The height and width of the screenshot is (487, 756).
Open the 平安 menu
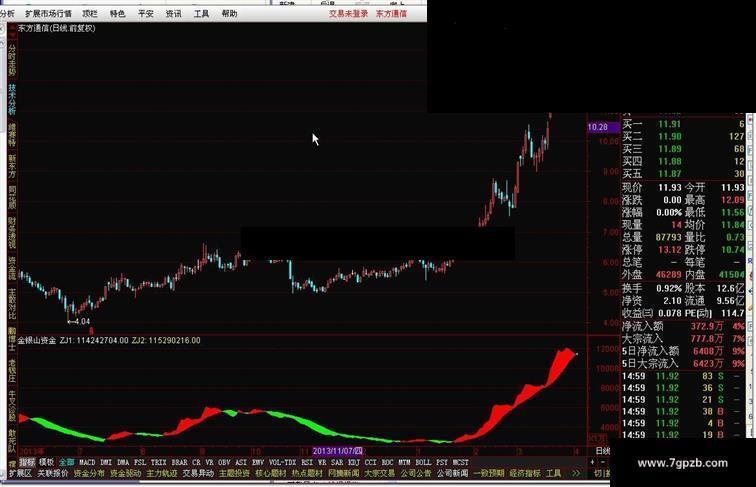[146, 14]
